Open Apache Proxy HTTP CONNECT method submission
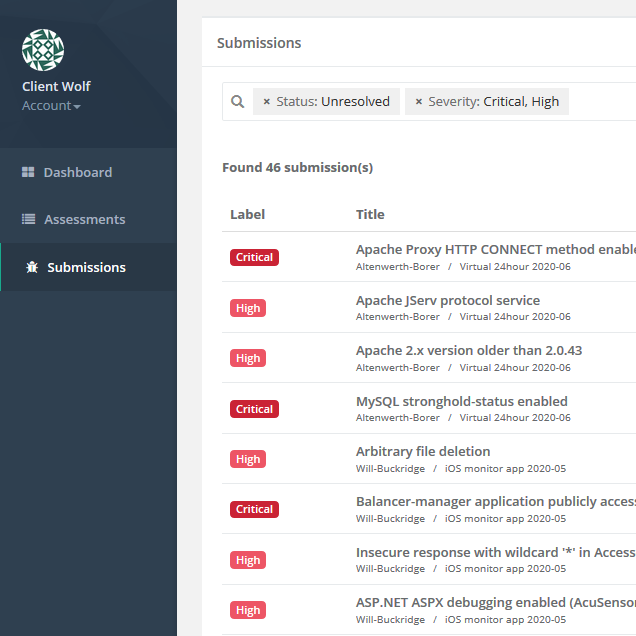This screenshot has height=636, width=636. point(496,249)
